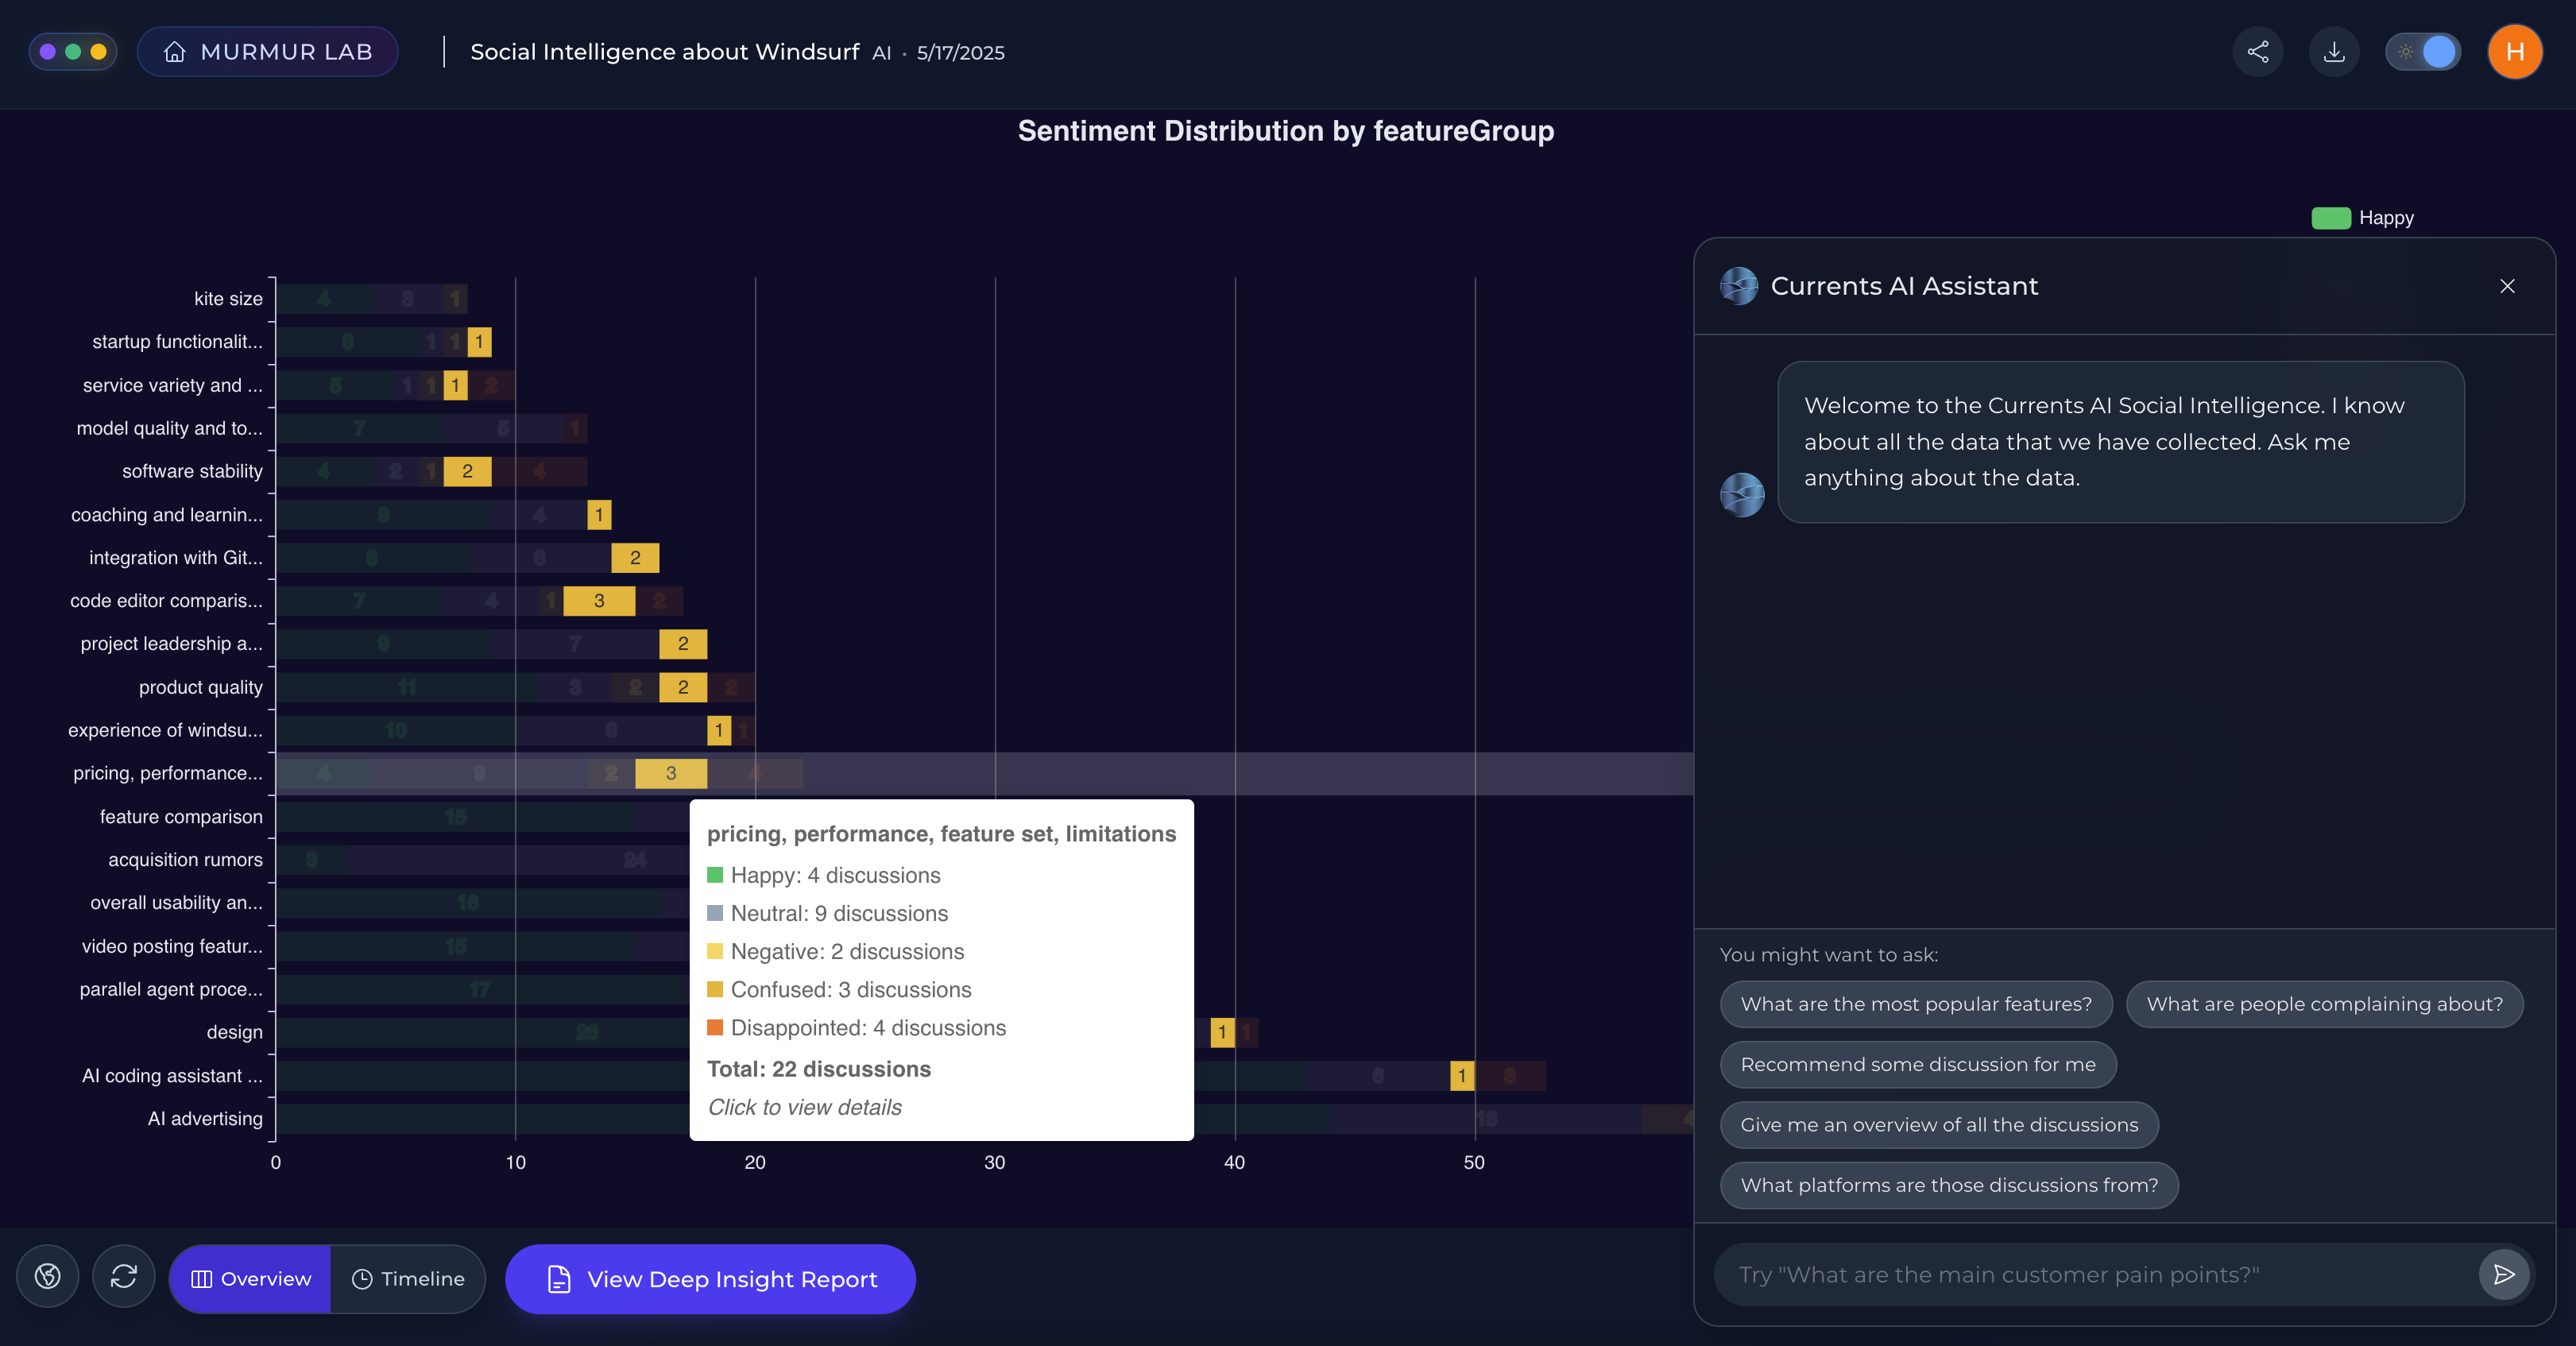Ask 'What are the most popular features?'
The height and width of the screenshot is (1346, 2576).
1915,1004
